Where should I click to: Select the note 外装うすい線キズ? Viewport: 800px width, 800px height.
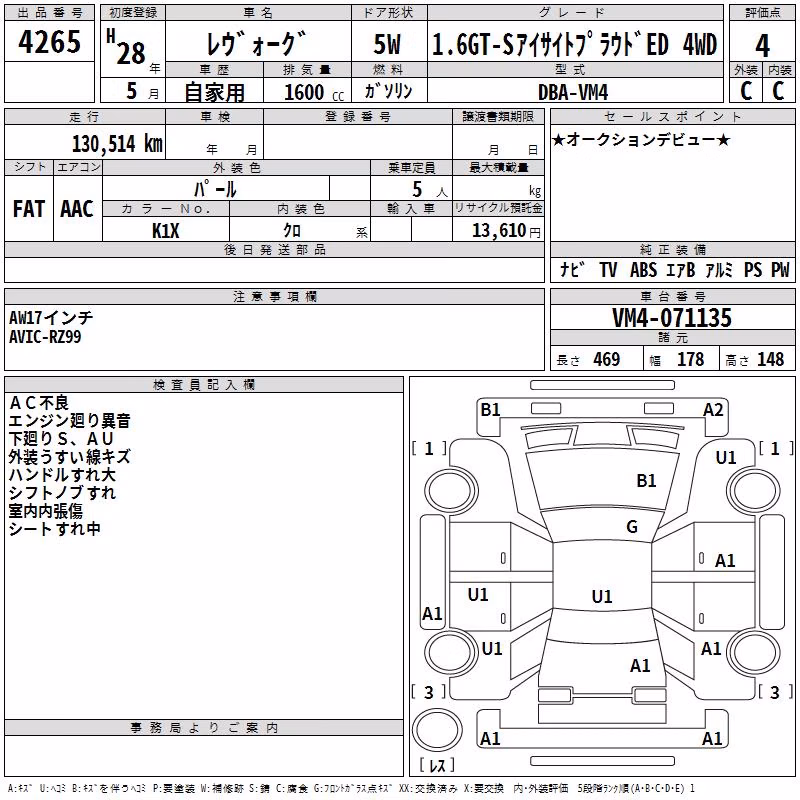point(70,456)
